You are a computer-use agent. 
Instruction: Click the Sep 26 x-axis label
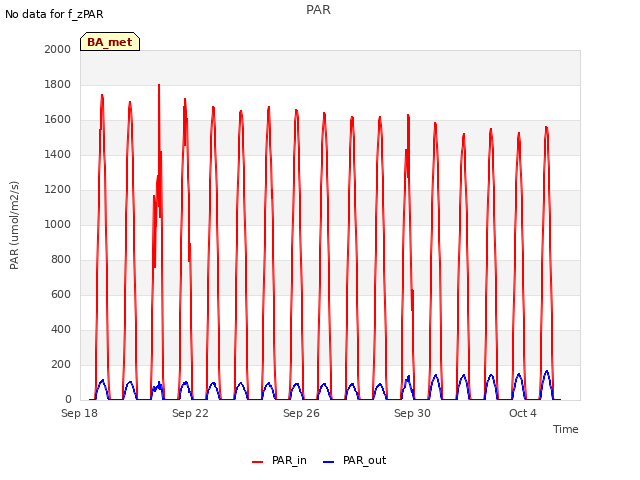(301, 413)
